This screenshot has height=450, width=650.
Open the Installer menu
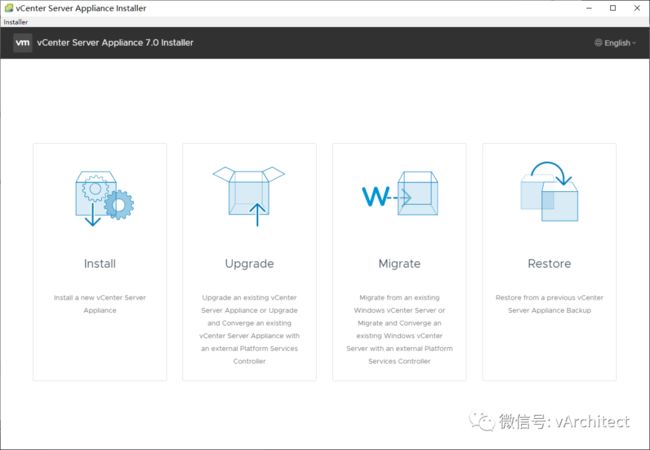pyautogui.click(x=16, y=22)
